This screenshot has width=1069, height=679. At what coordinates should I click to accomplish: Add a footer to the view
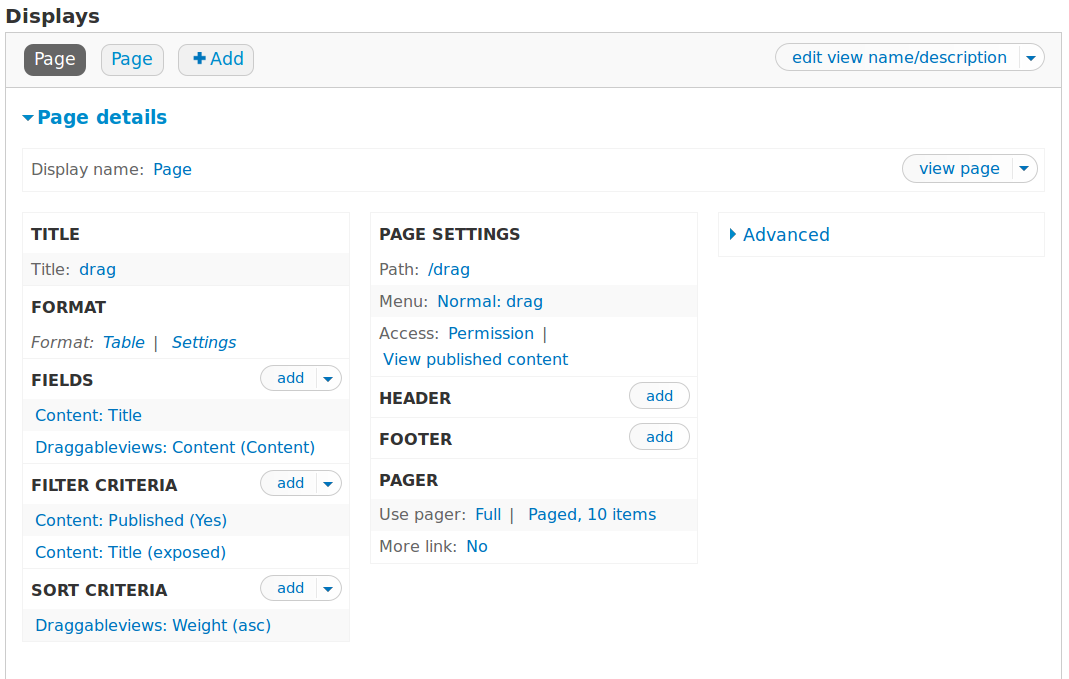tap(659, 437)
